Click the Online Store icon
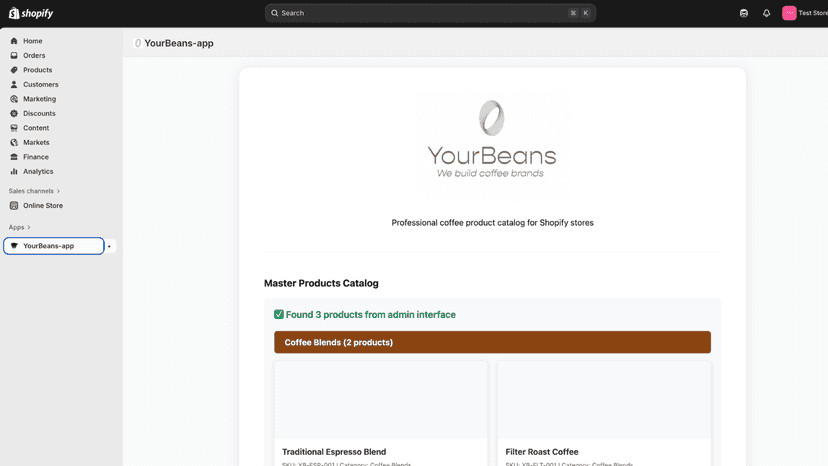Screen dimensions: 828x466 14,206
